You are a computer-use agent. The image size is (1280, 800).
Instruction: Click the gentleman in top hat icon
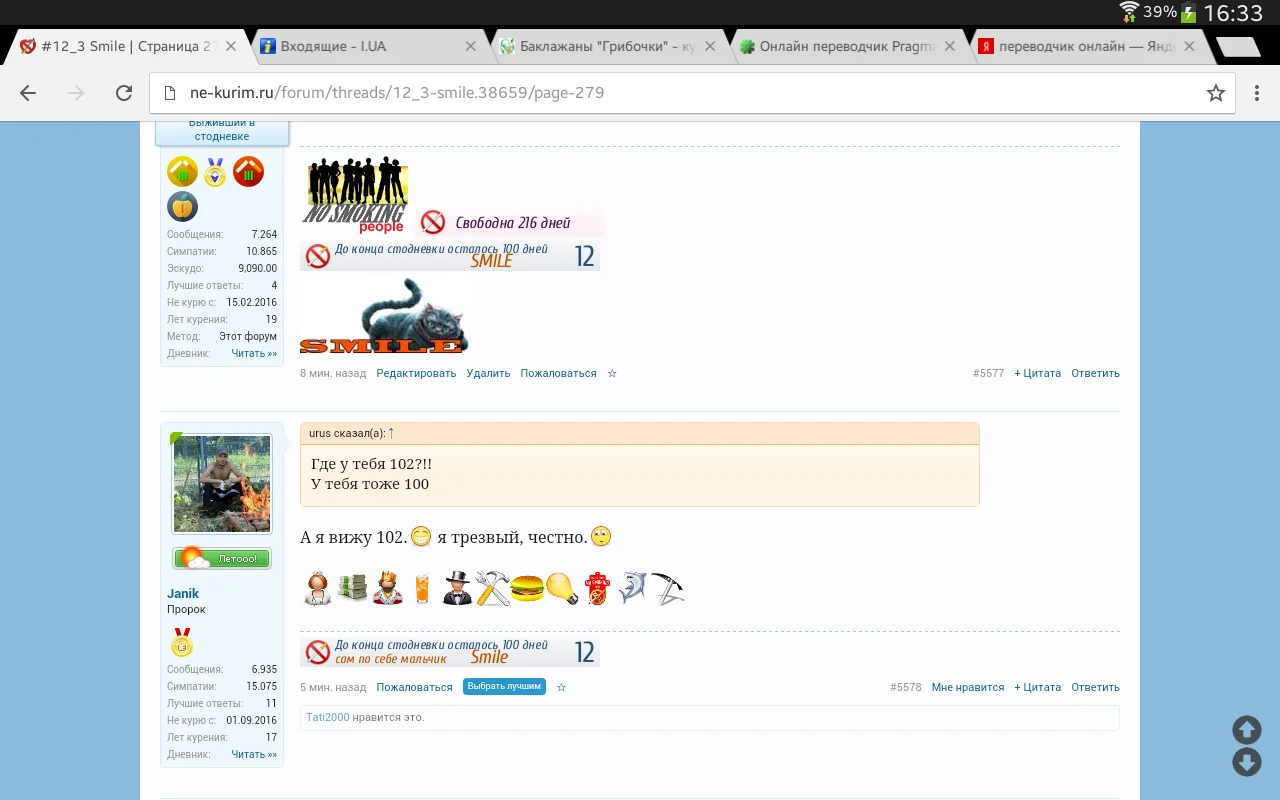(457, 588)
